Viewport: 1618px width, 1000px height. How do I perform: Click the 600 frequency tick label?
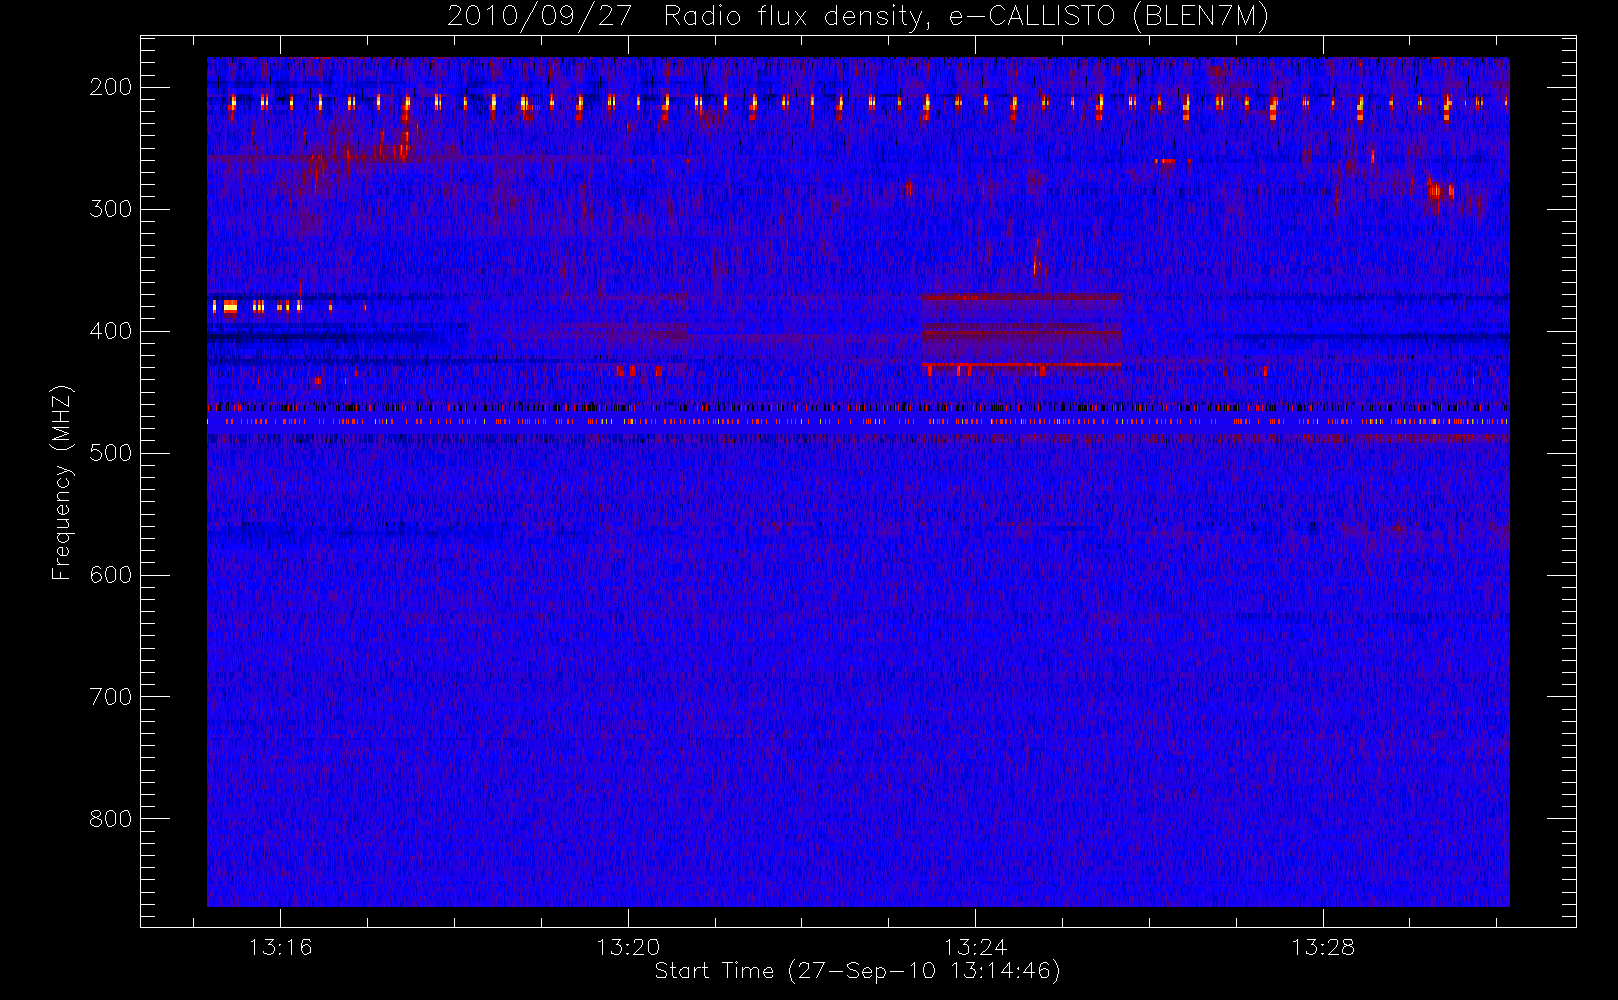(111, 575)
